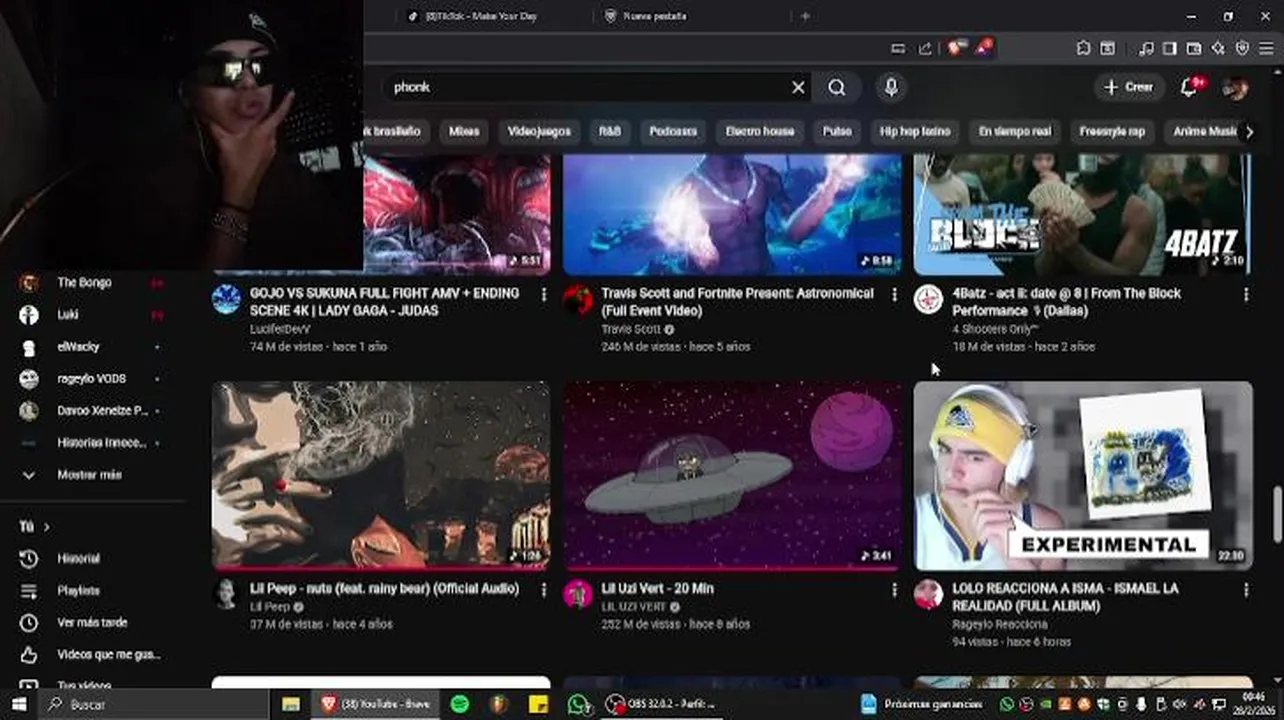Open the browser hamburger menu

[1268, 48]
